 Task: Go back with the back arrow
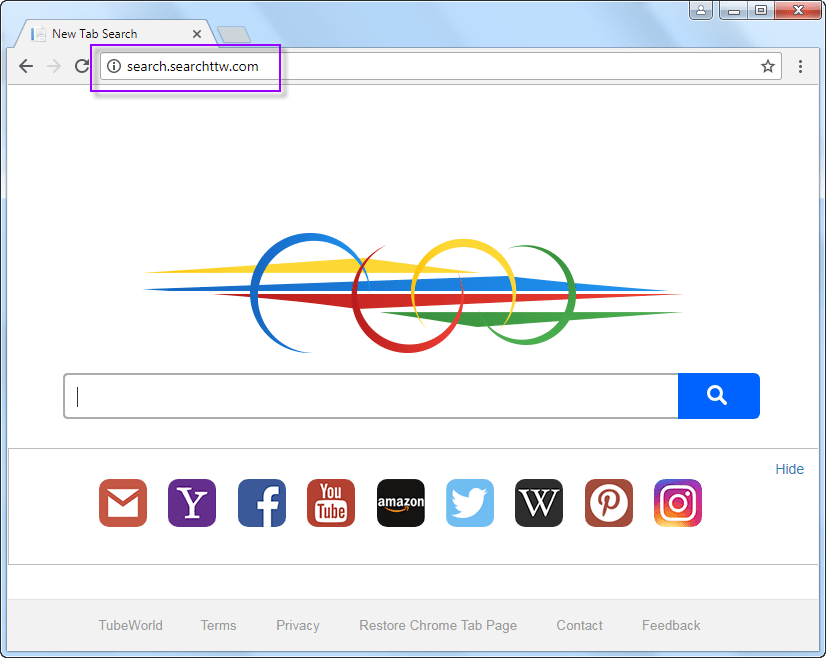click(26, 66)
